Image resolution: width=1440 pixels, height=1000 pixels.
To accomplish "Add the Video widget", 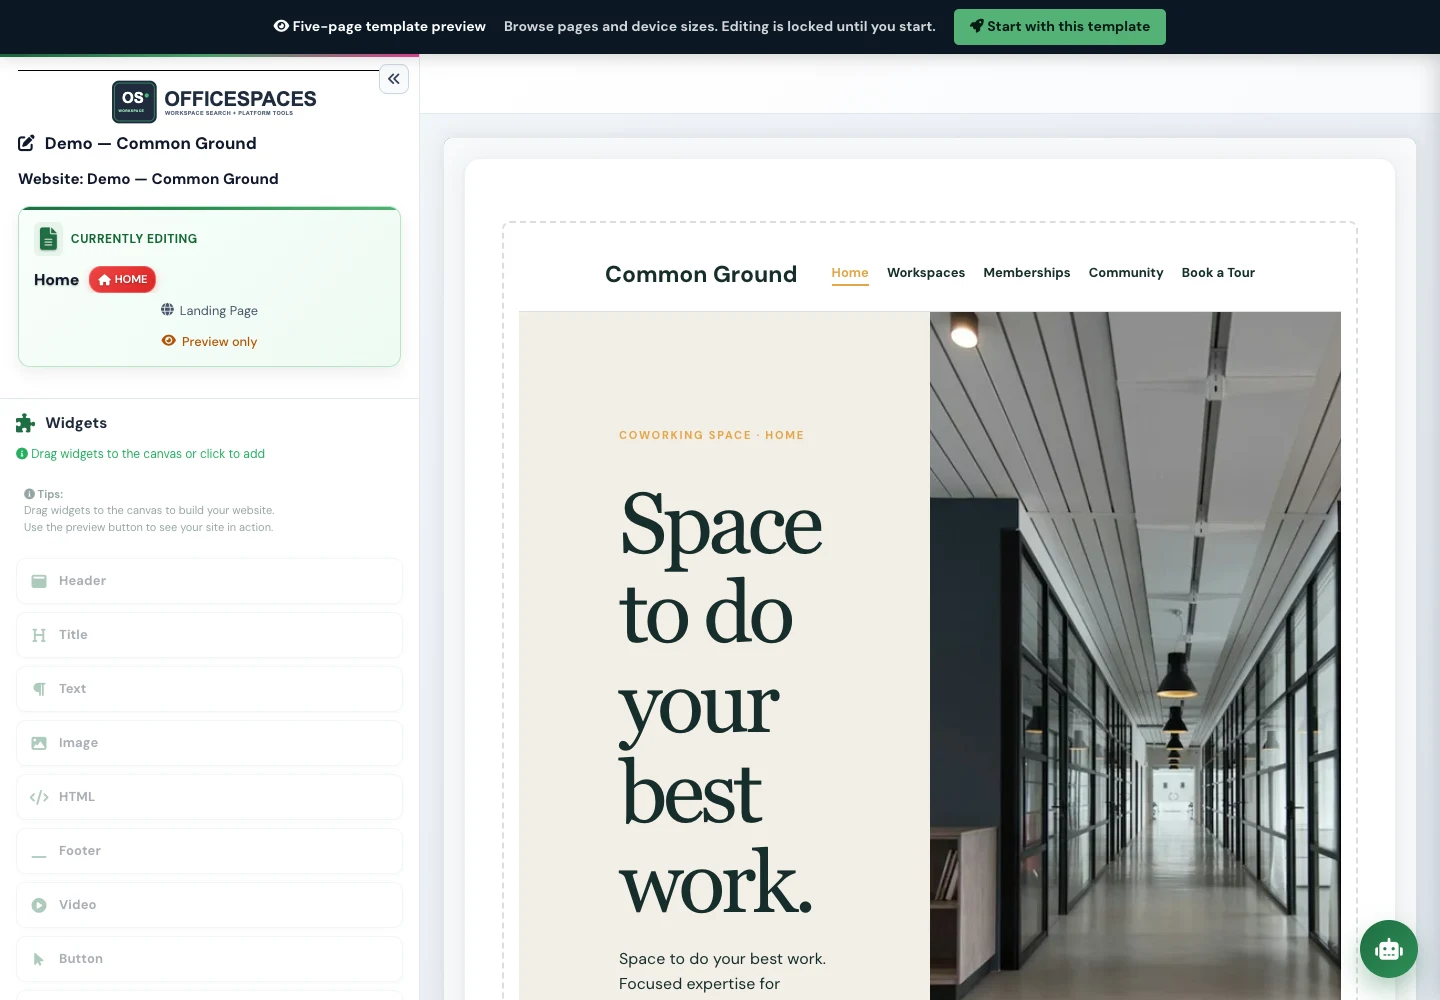I will tap(209, 905).
